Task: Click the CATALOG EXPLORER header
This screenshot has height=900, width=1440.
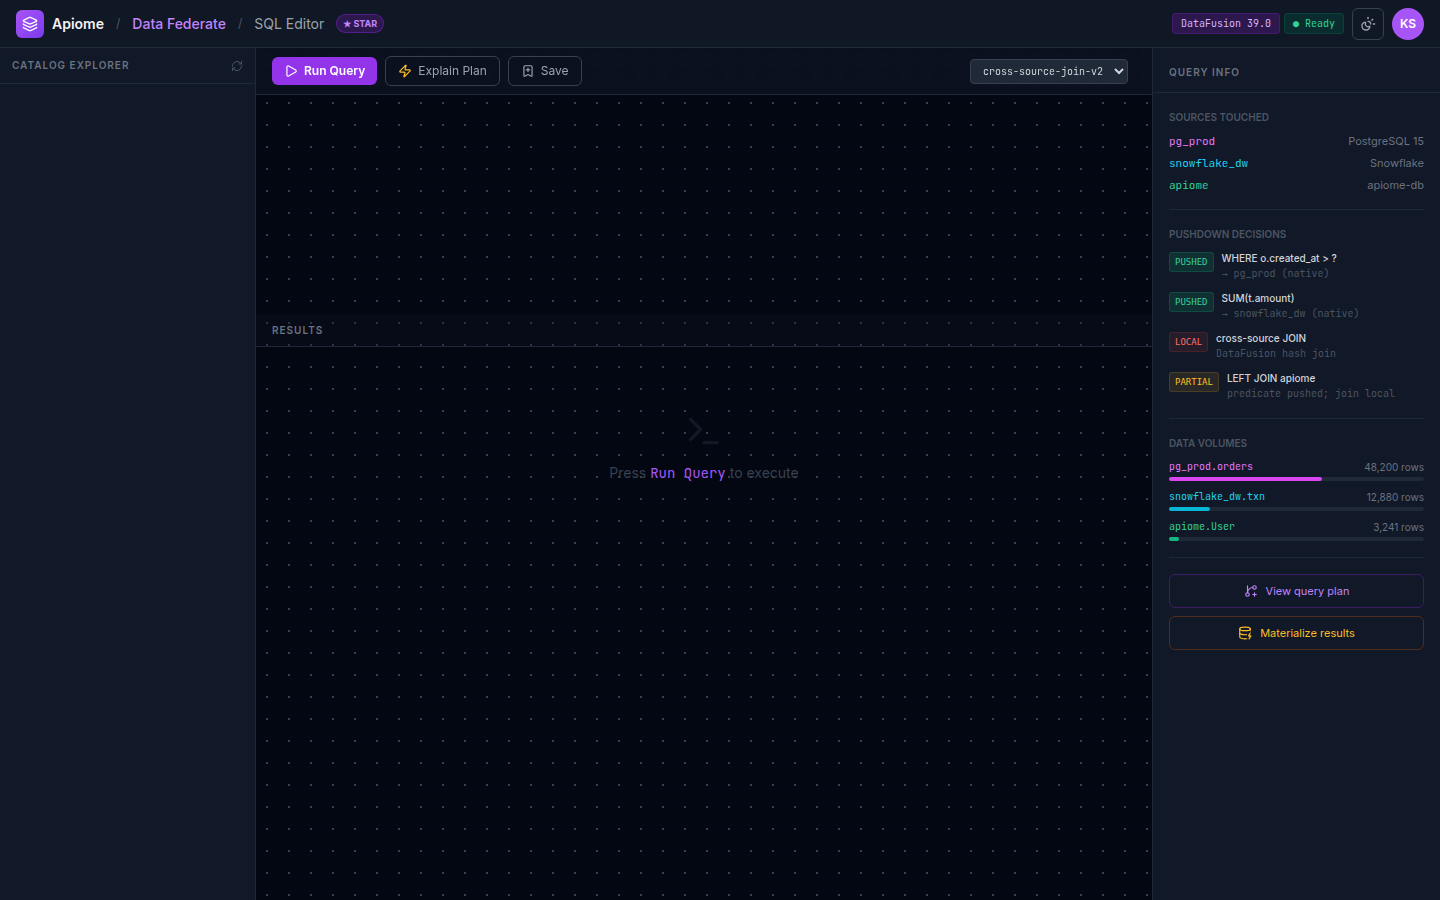Action: click(x=71, y=66)
